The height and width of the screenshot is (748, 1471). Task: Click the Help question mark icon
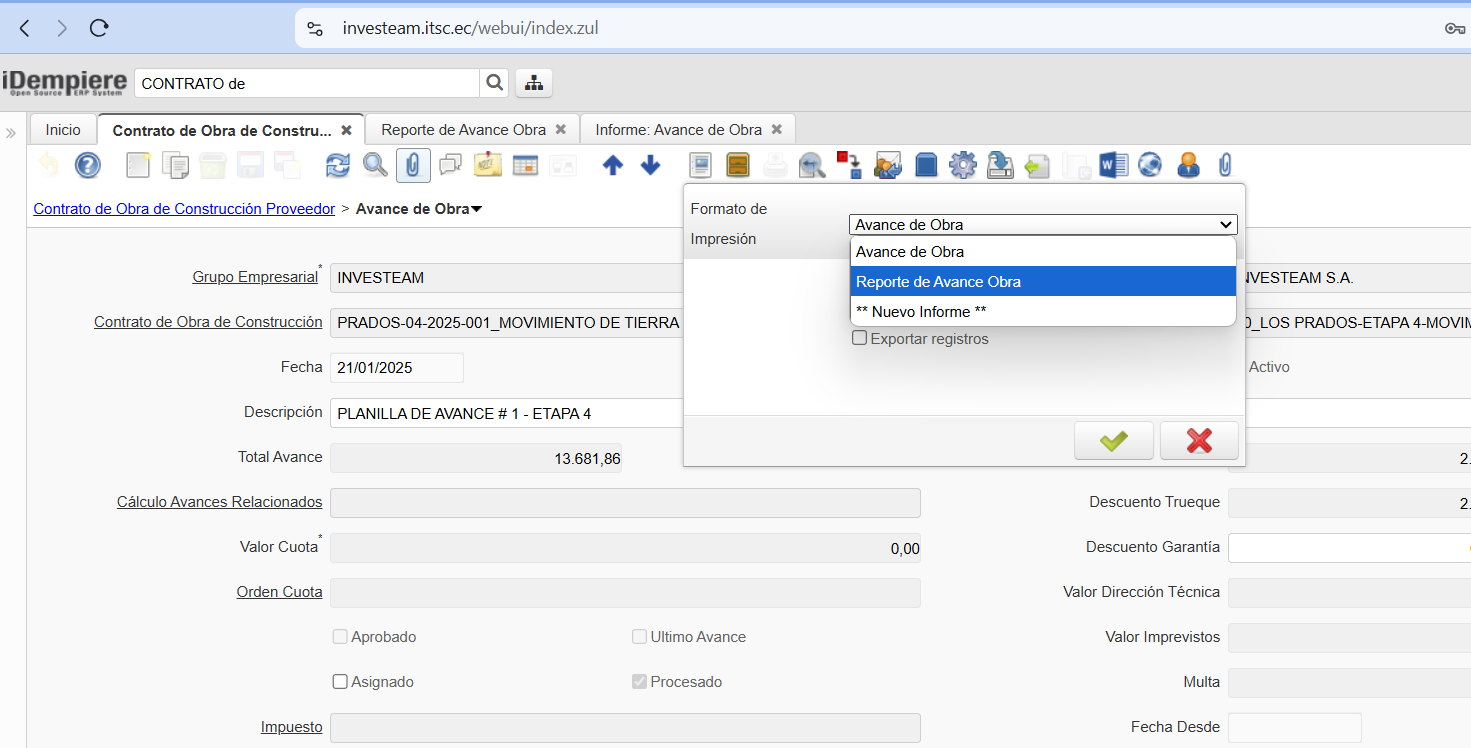coord(88,165)
